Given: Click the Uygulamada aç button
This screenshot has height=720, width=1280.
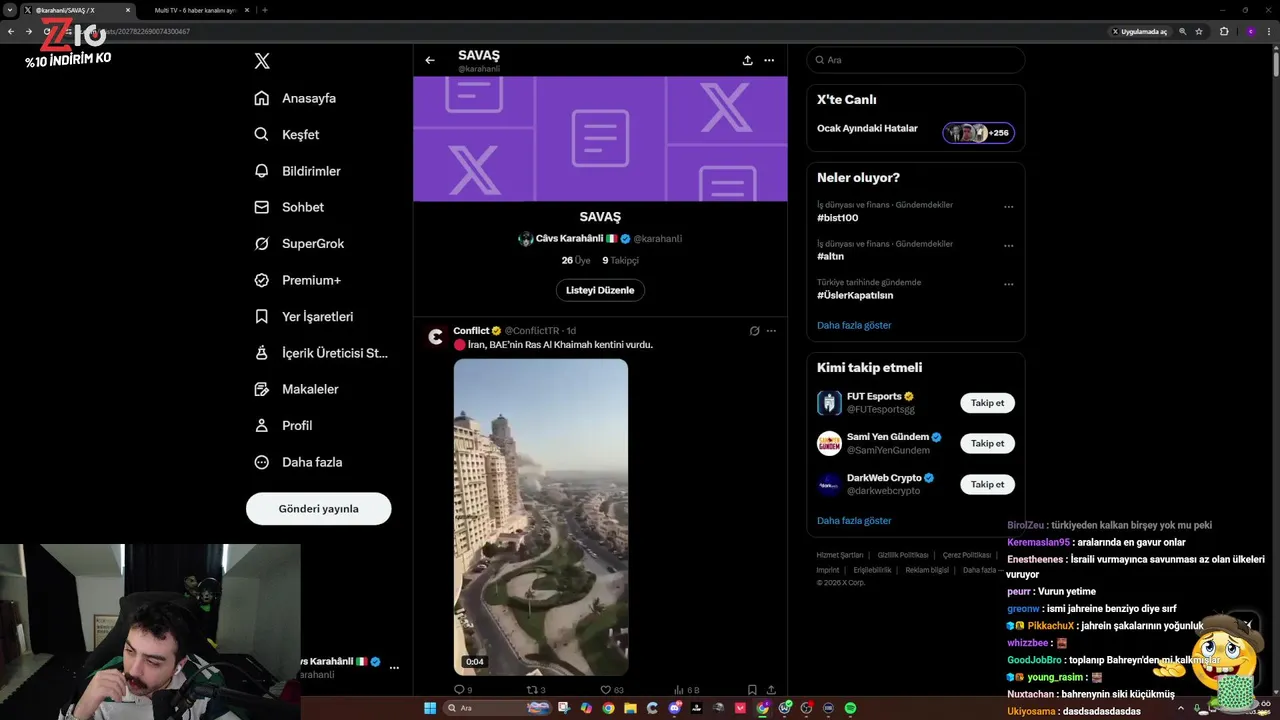Looking at the screenshot, I should (1139, 31).
